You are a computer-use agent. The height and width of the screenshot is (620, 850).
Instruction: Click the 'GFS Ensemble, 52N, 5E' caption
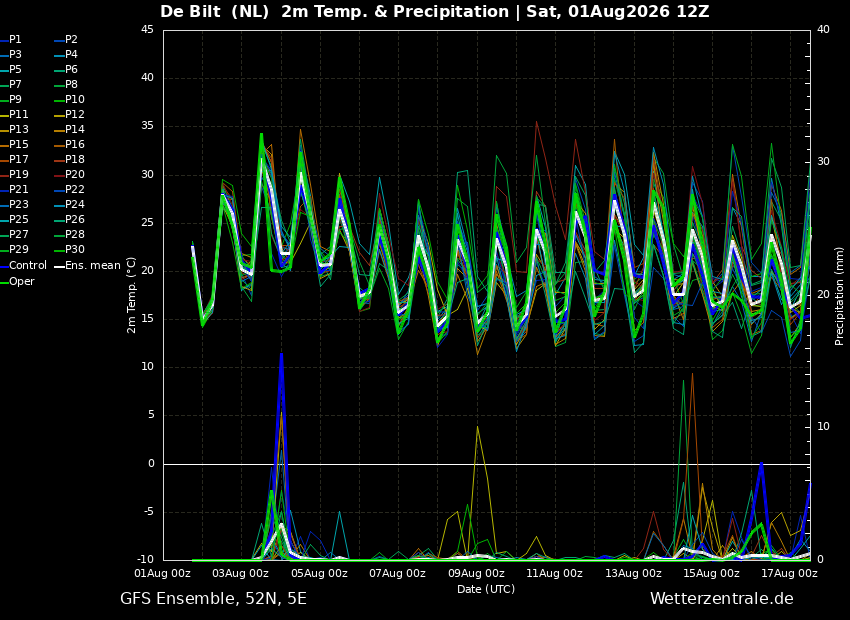pyautogui.click(x=214, y=599)
